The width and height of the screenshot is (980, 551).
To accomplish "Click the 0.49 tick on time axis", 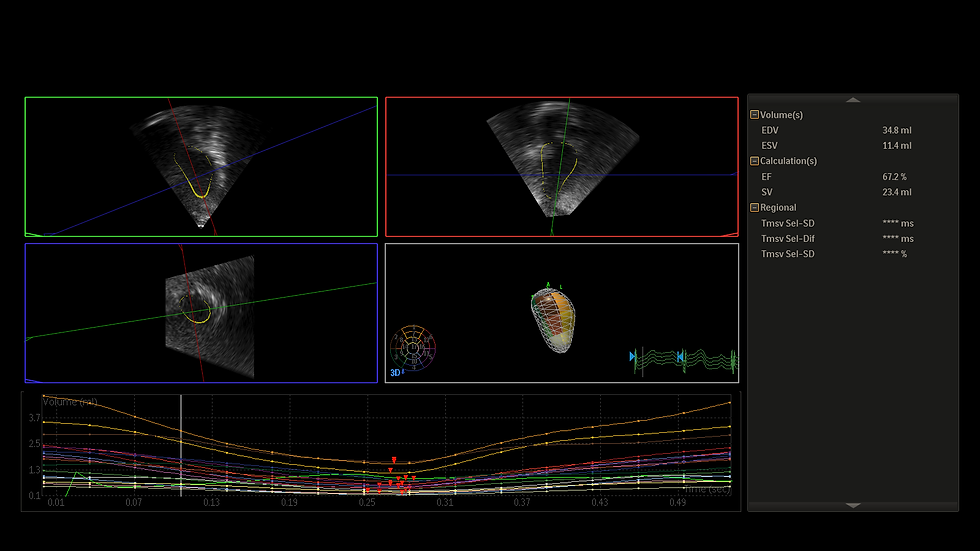I will coord(678,502).
